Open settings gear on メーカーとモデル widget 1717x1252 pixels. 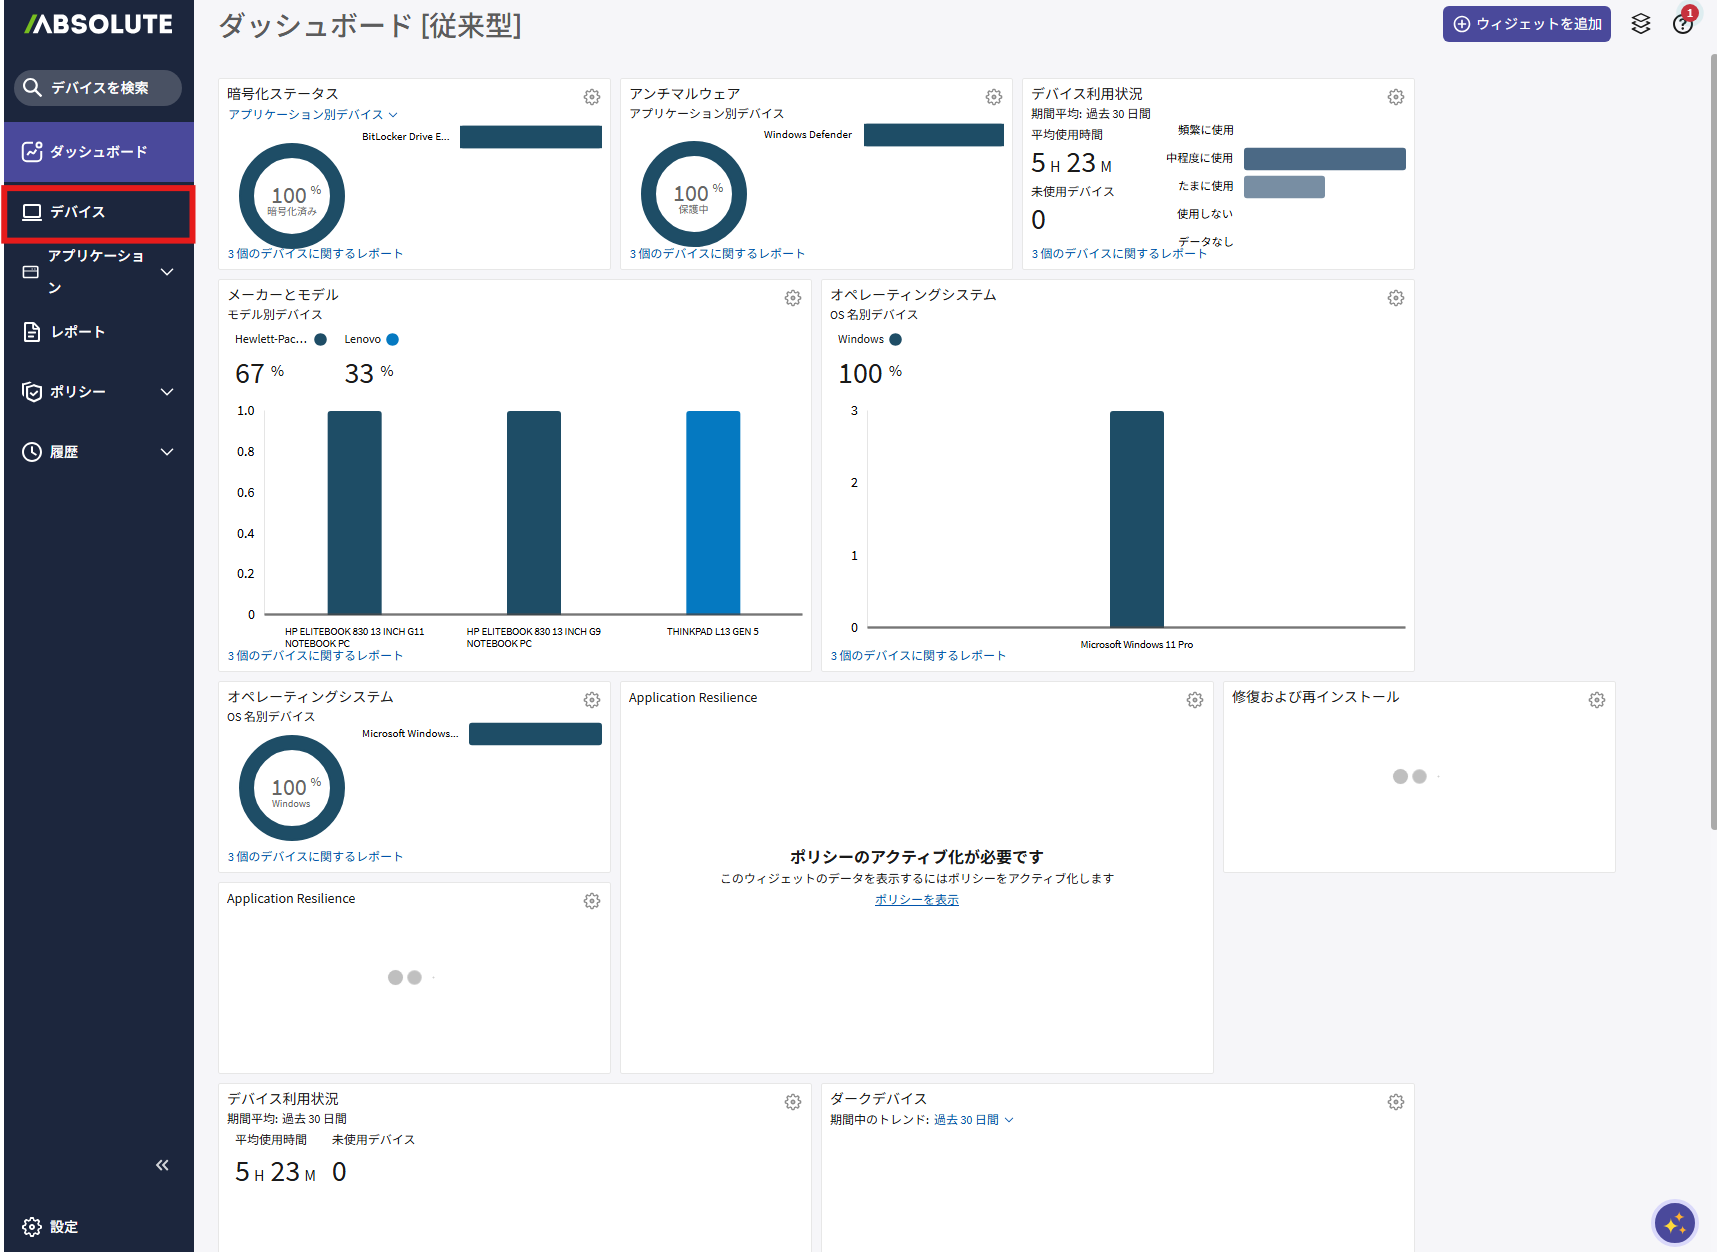tap(793, 298)
